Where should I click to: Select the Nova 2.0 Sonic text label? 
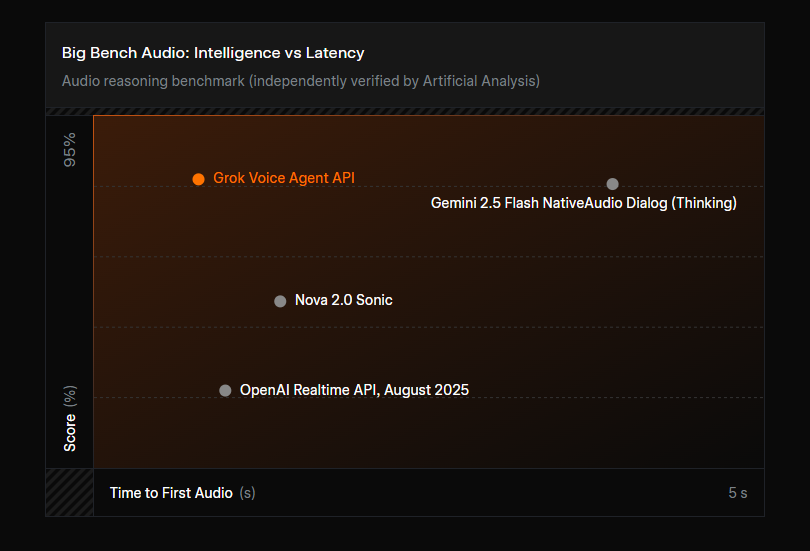tap(343, 300)
